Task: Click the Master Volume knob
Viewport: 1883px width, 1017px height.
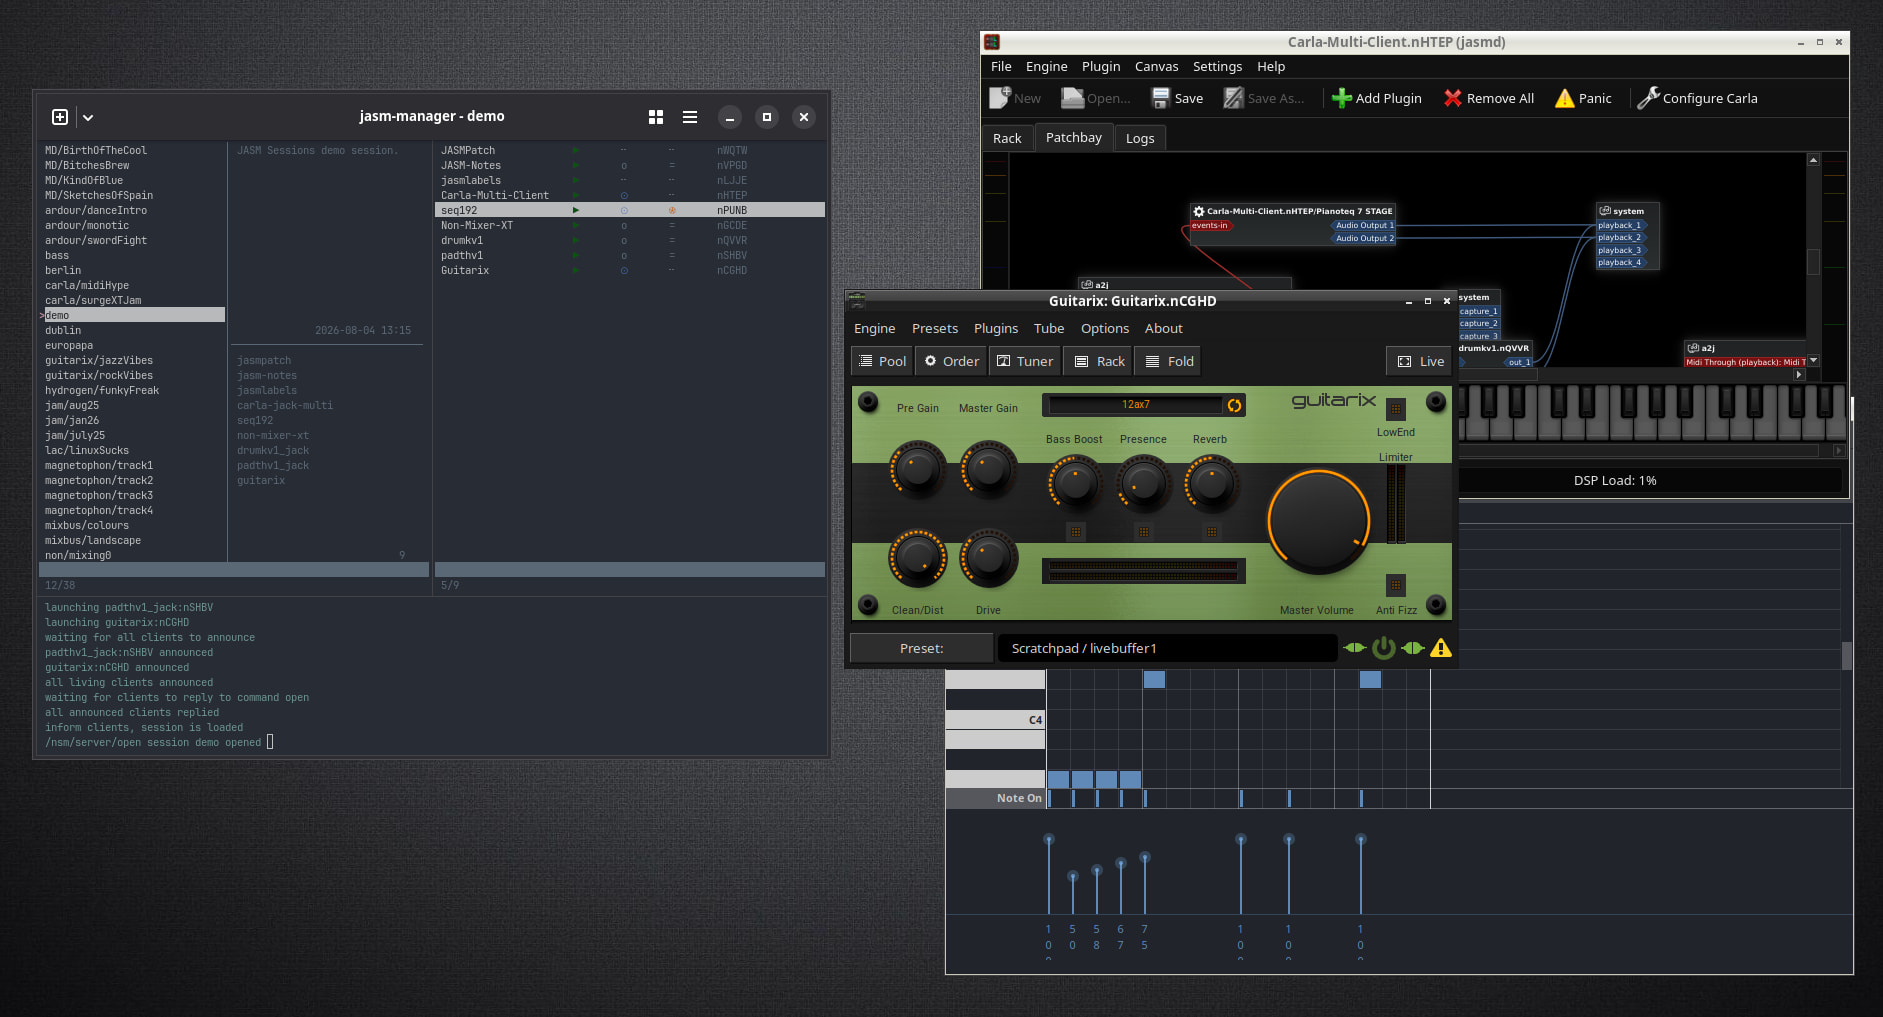Action: point(1319,521)
